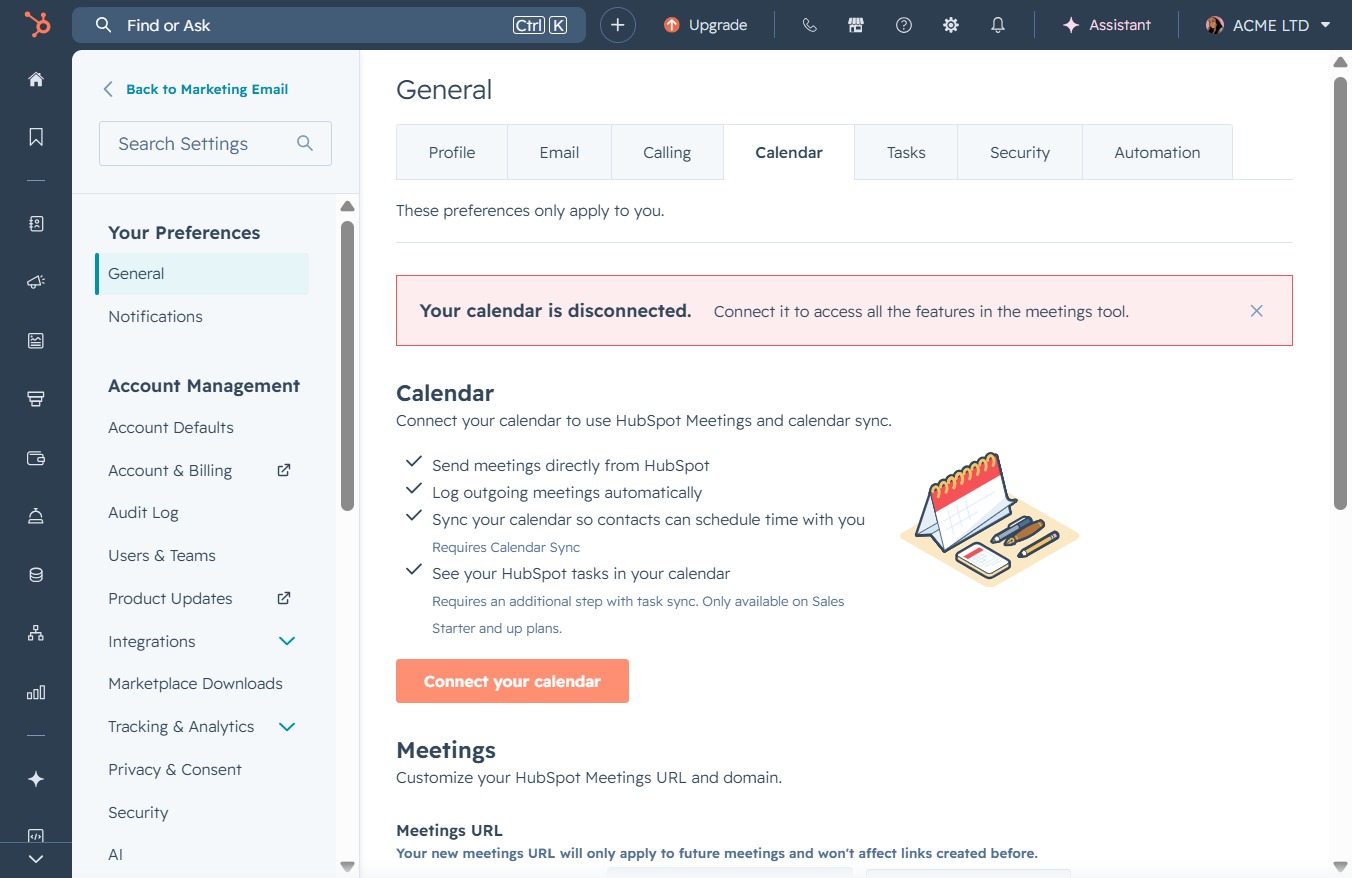Image resolution: width=1352 pixels, height=878 pixels.
Task: Open the Service bell icon in left rail
Action: [36, 516]
